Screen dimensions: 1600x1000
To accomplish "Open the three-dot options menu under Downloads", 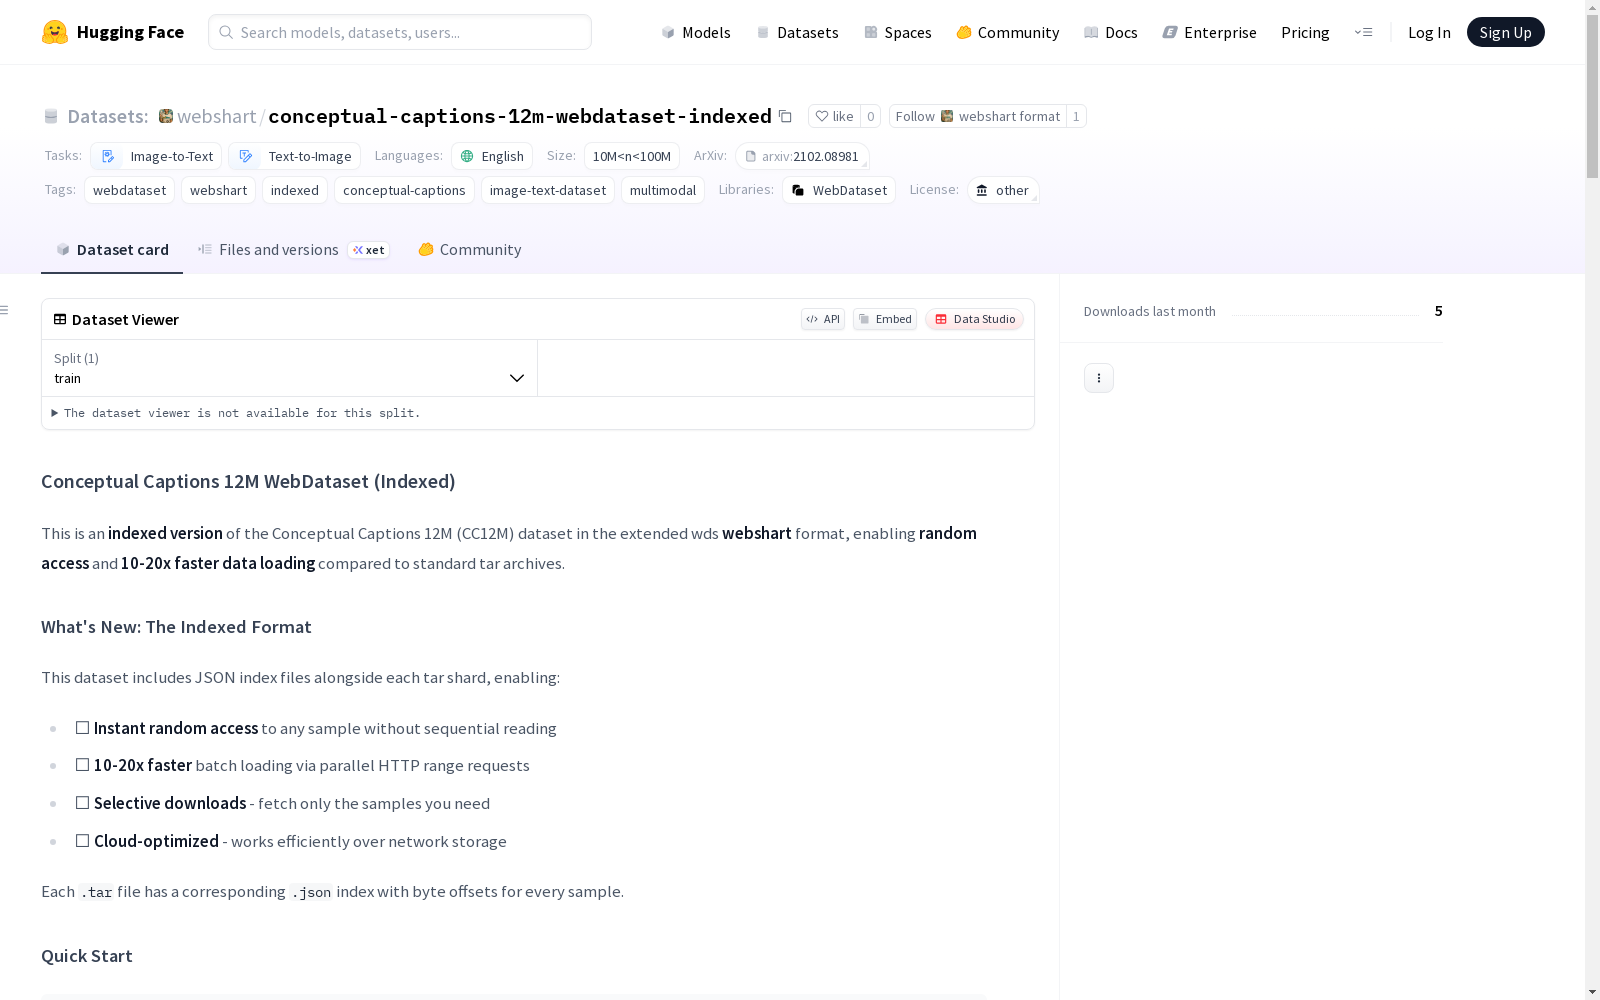I will [x=1099, y=378].
